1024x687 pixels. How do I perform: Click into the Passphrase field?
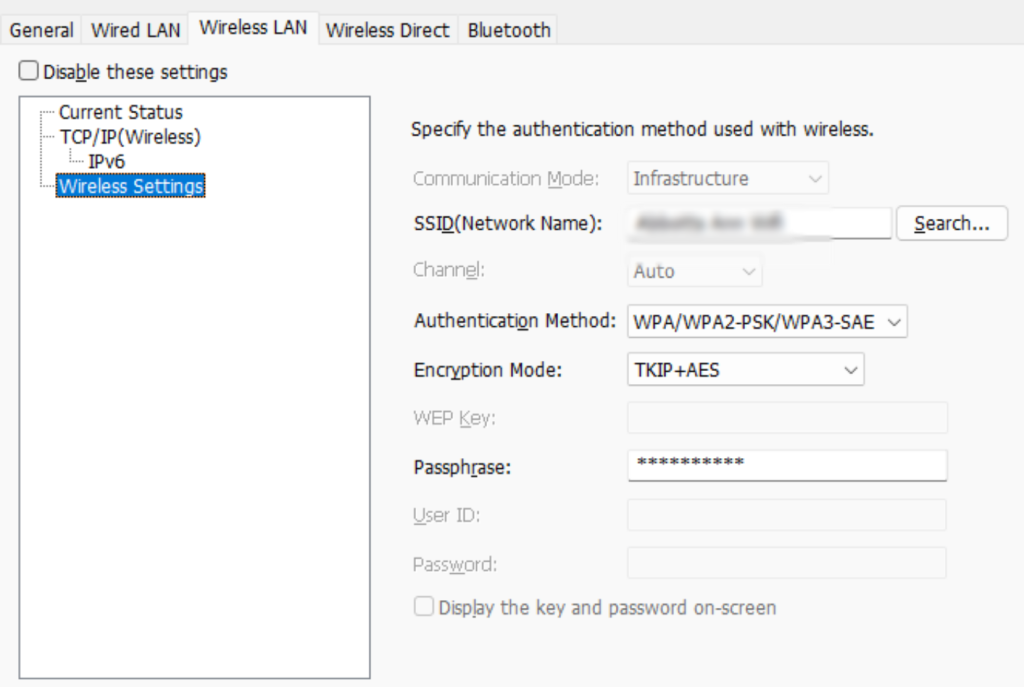787,466
